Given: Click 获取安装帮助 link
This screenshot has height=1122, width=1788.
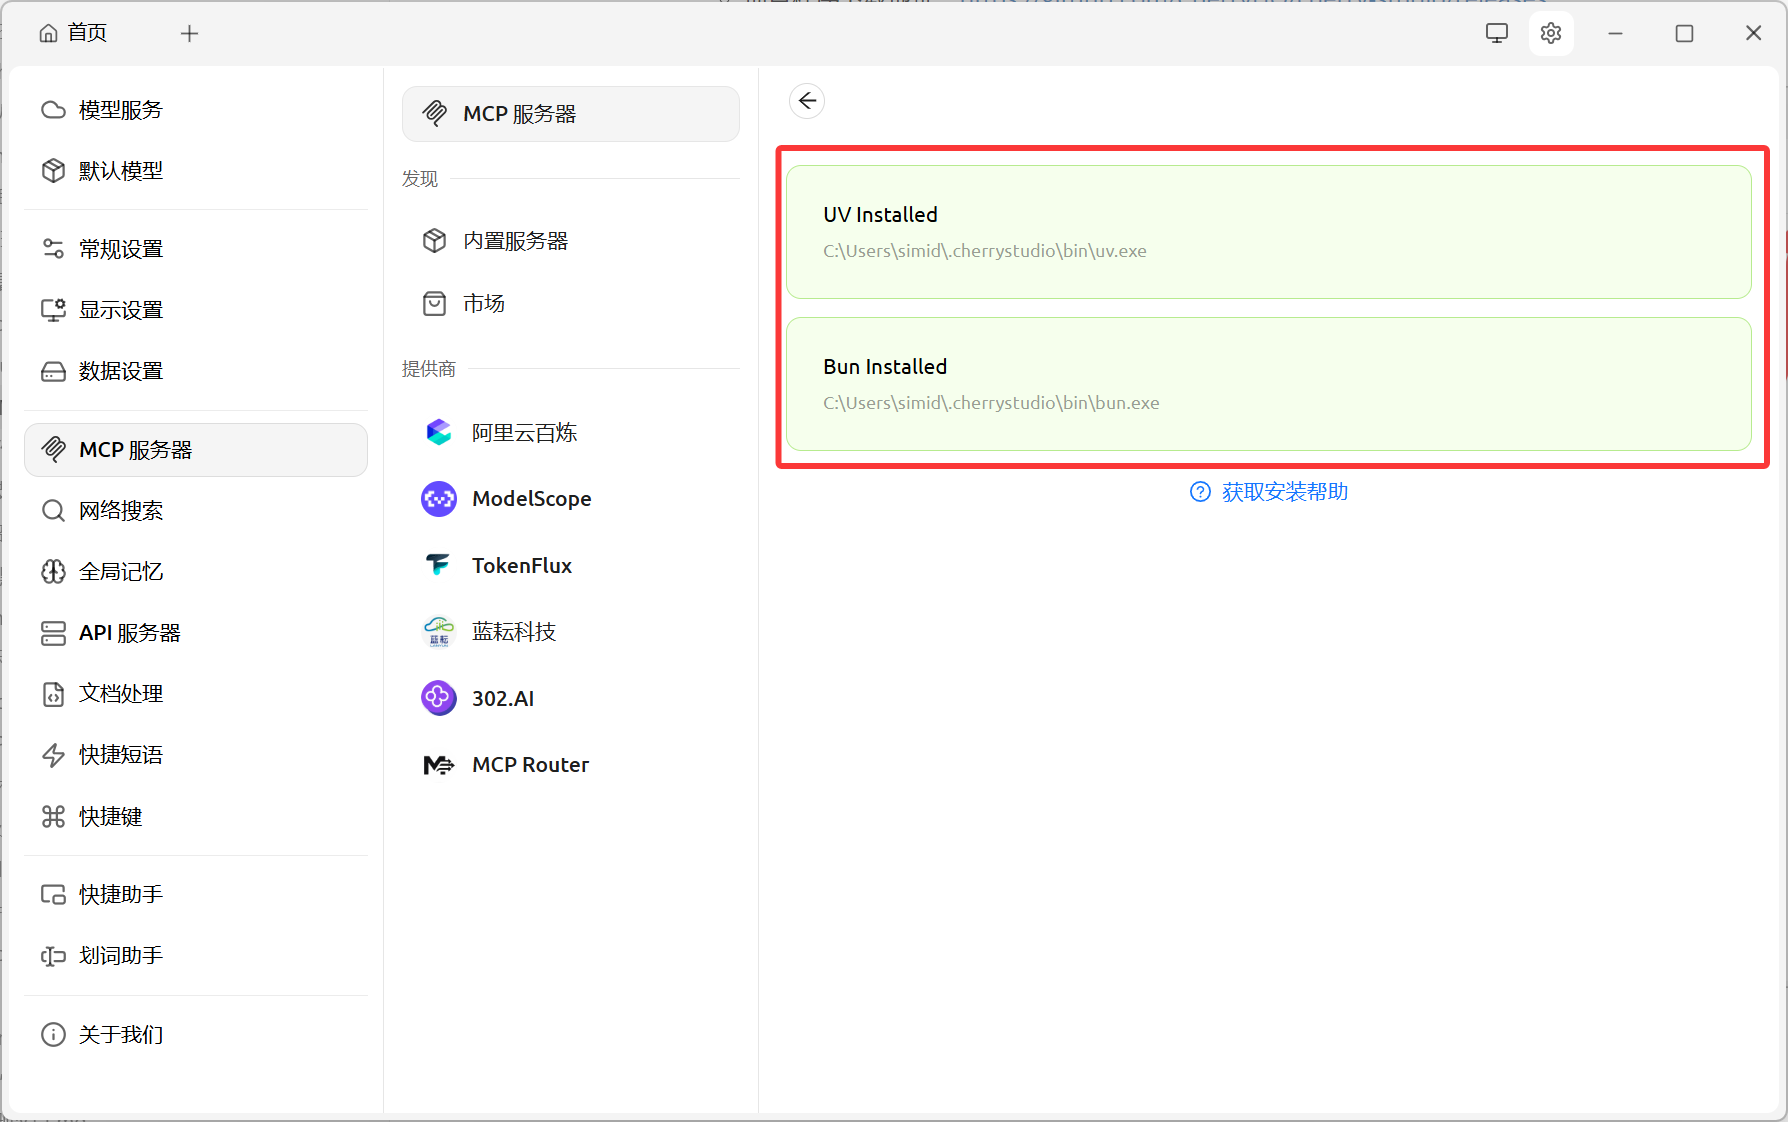Looking at the screenshot, I should click(1283, 492).
